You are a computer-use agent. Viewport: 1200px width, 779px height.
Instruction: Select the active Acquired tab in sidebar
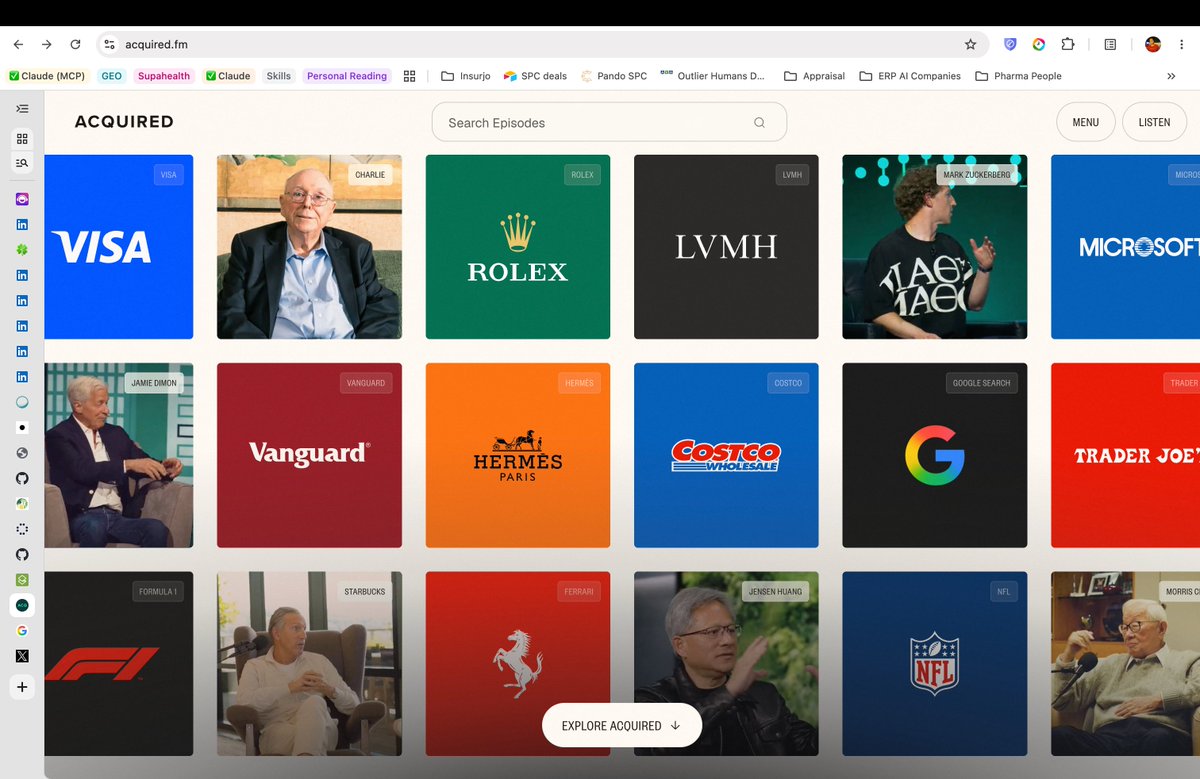coord(22,605)
